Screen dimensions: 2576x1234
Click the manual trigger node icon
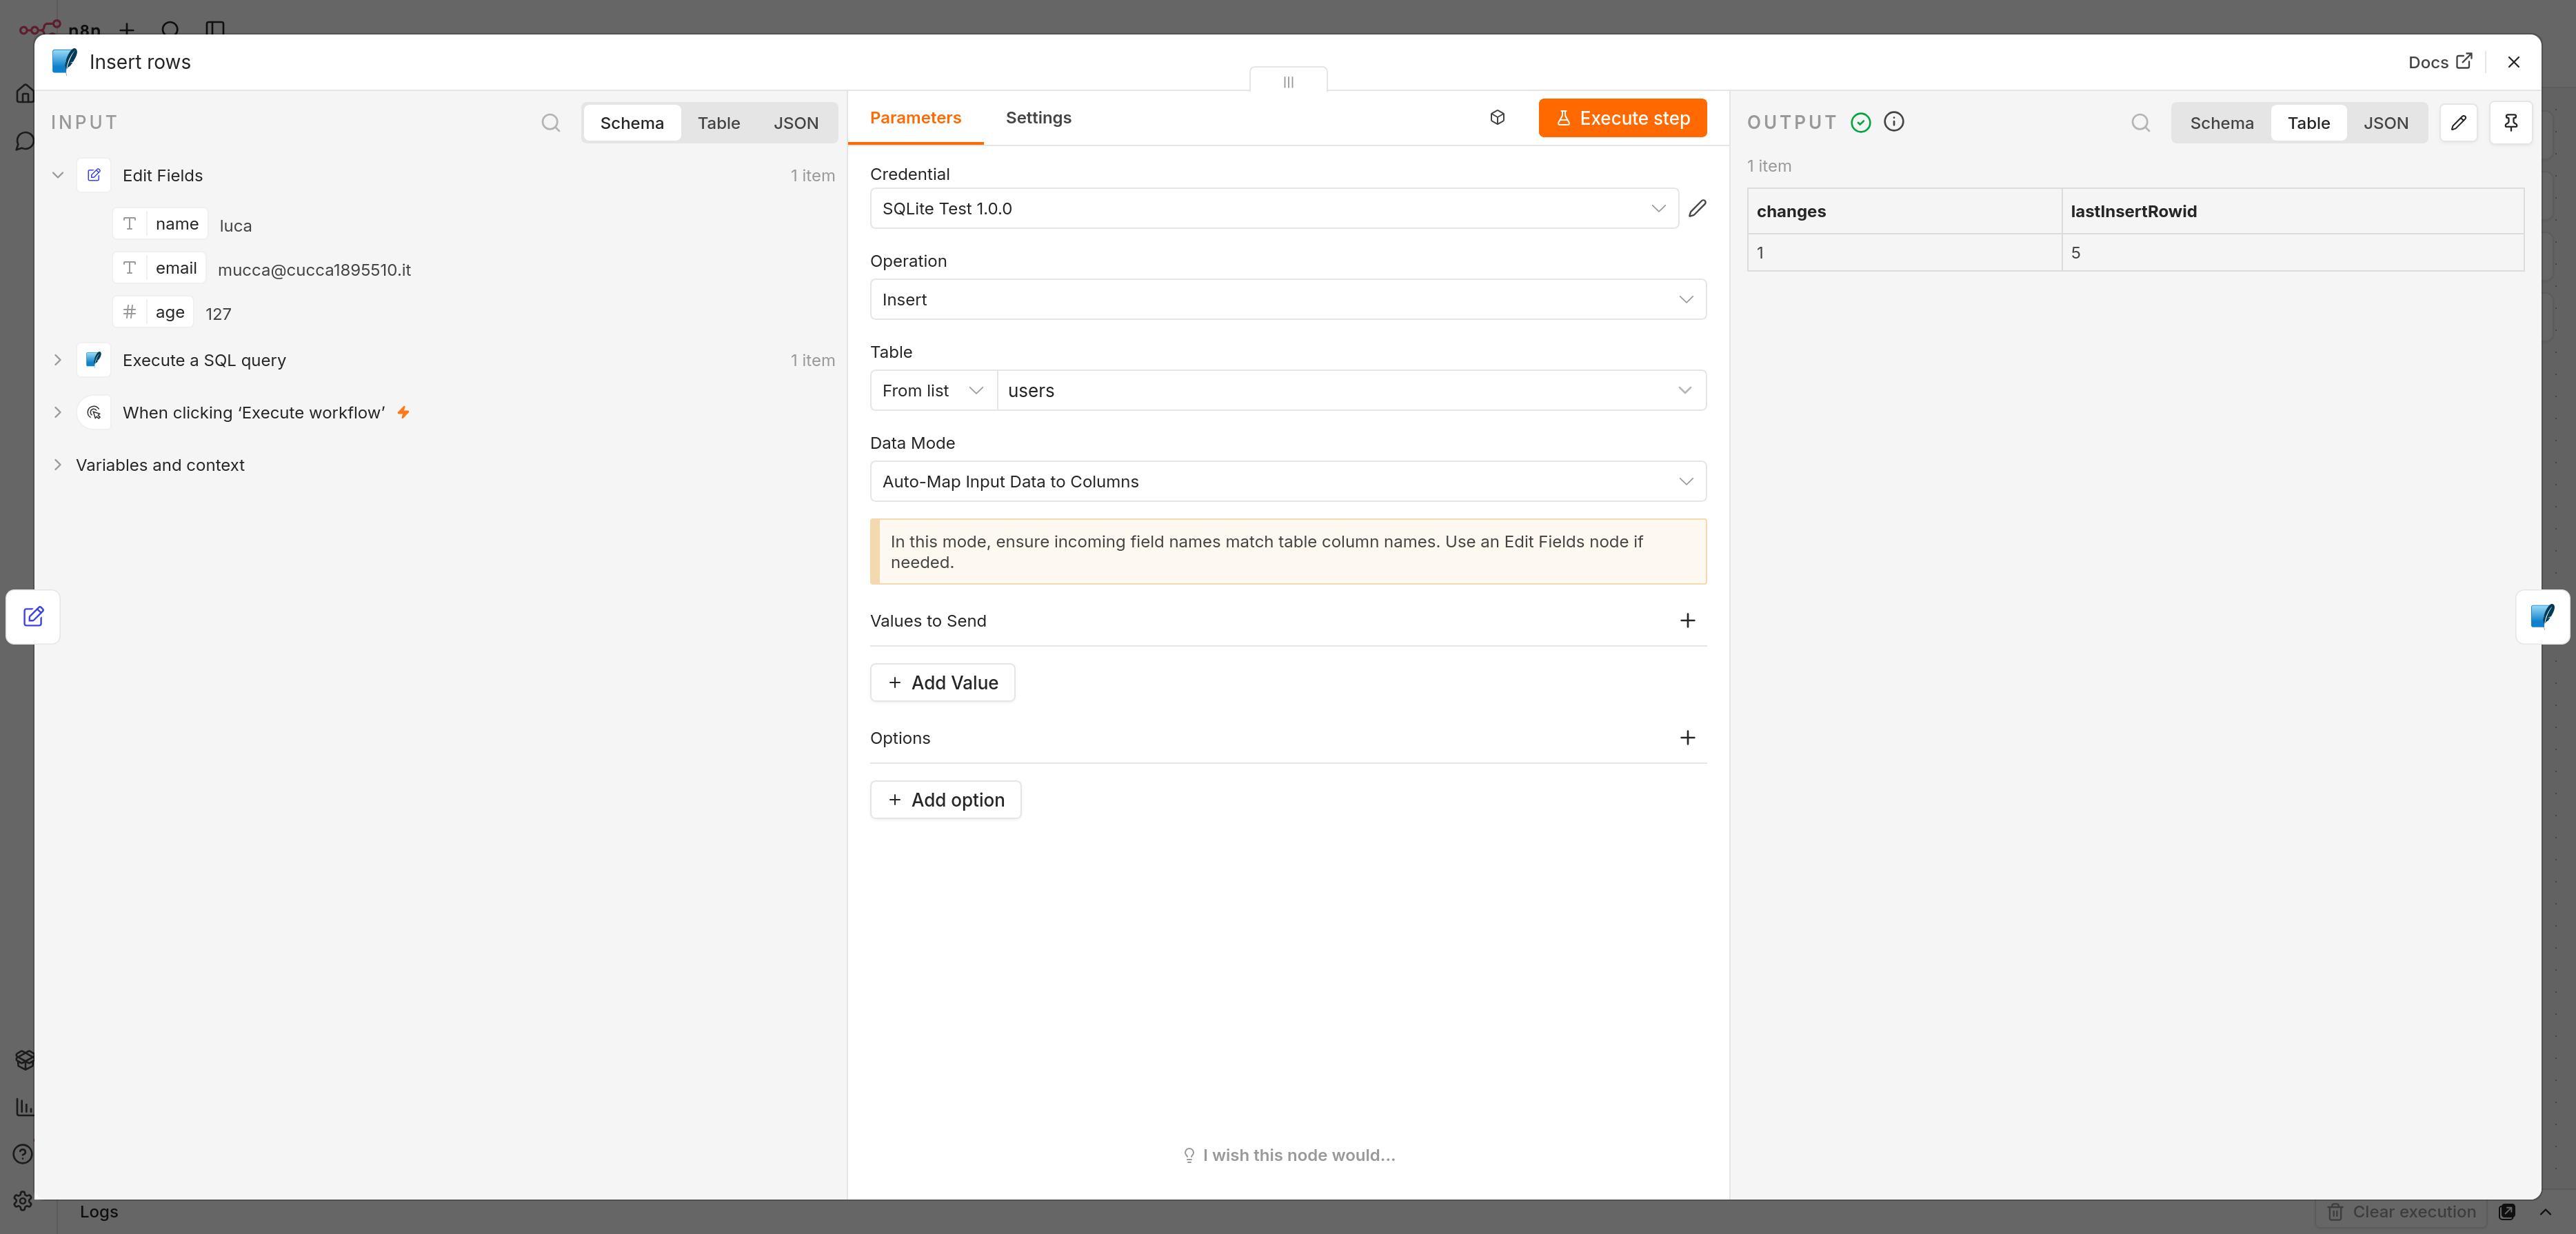pos(94,412)
